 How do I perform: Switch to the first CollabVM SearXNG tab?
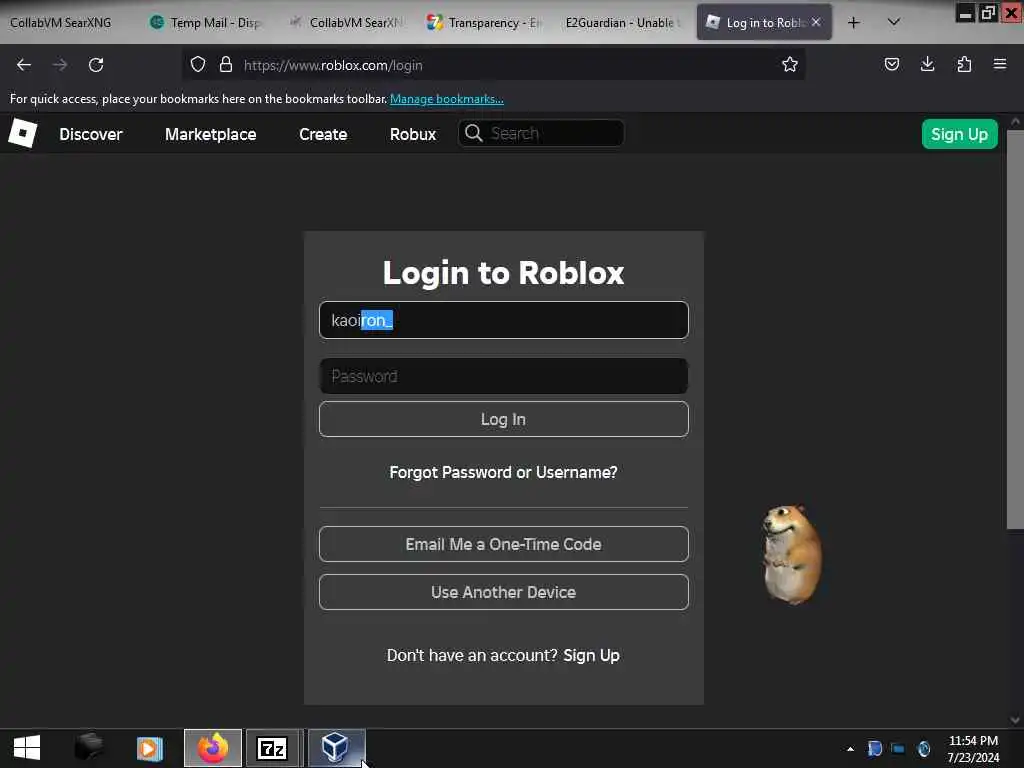click(x=61, y=23)
